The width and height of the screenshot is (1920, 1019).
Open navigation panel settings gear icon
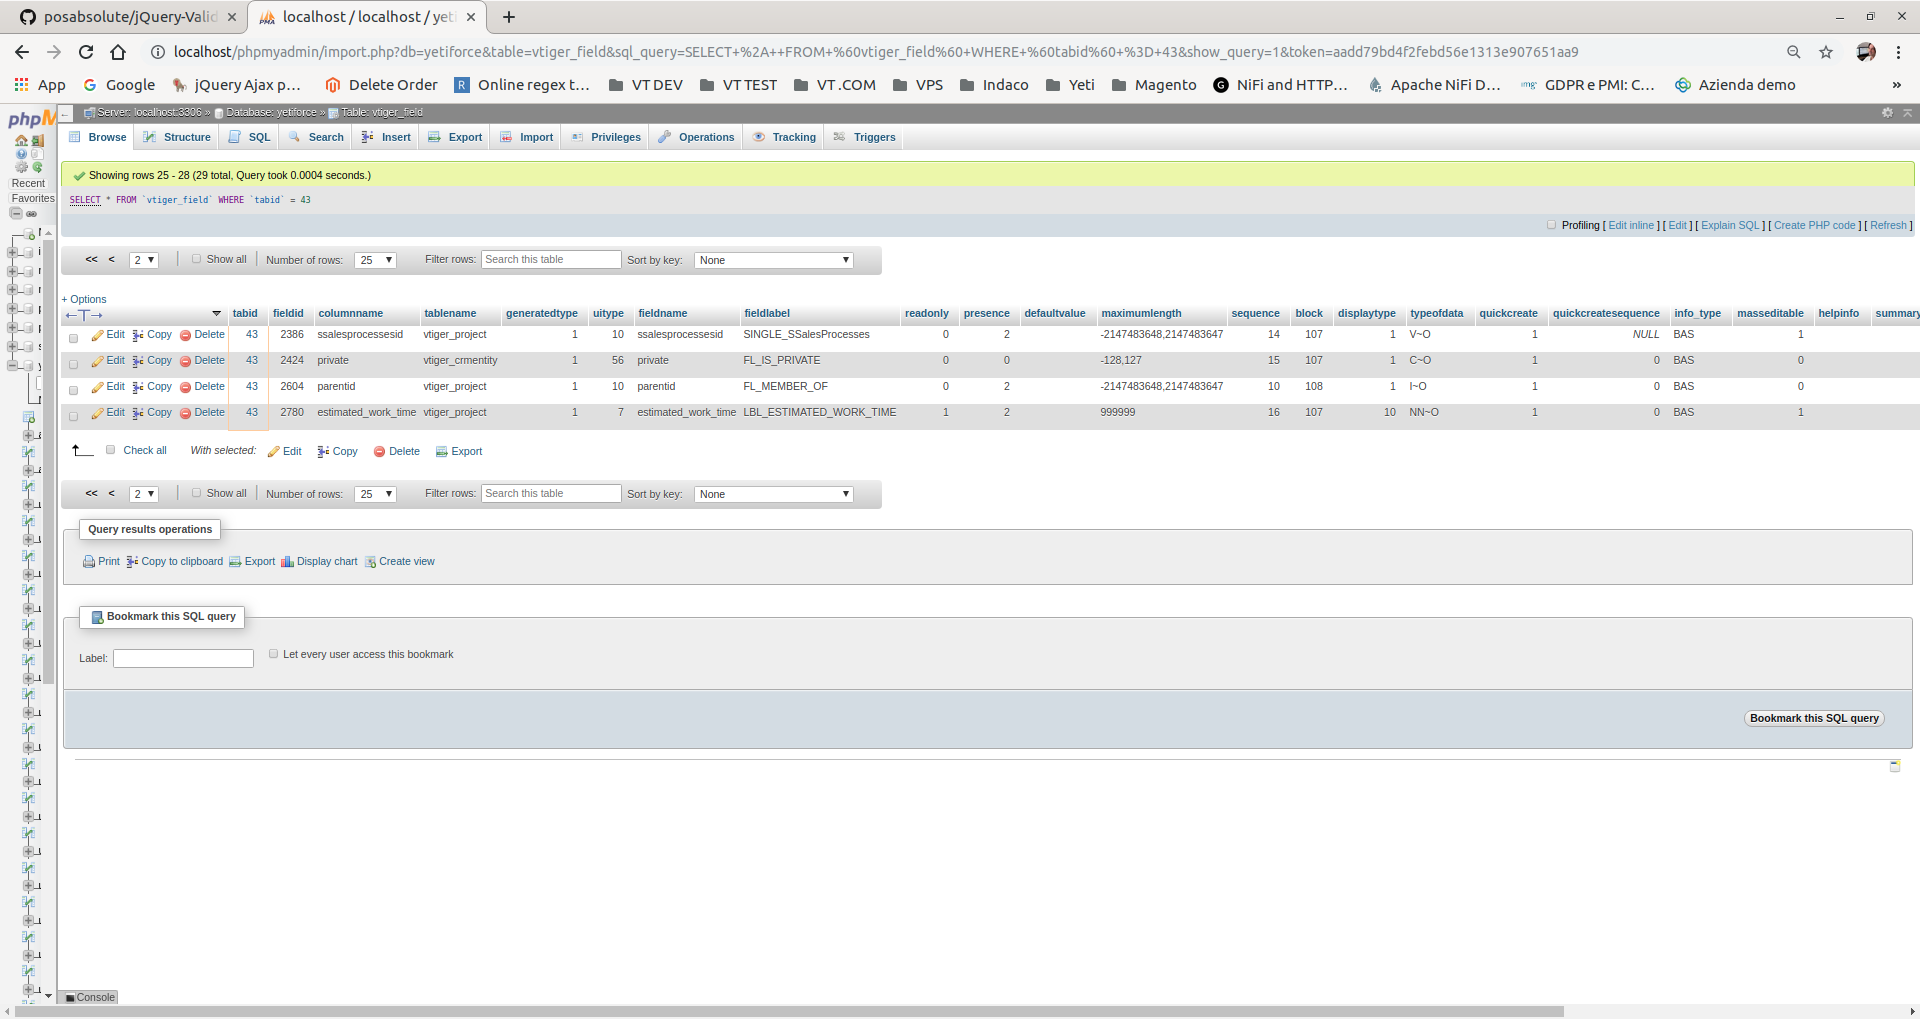pyautogui.click(x=21, y=167)
